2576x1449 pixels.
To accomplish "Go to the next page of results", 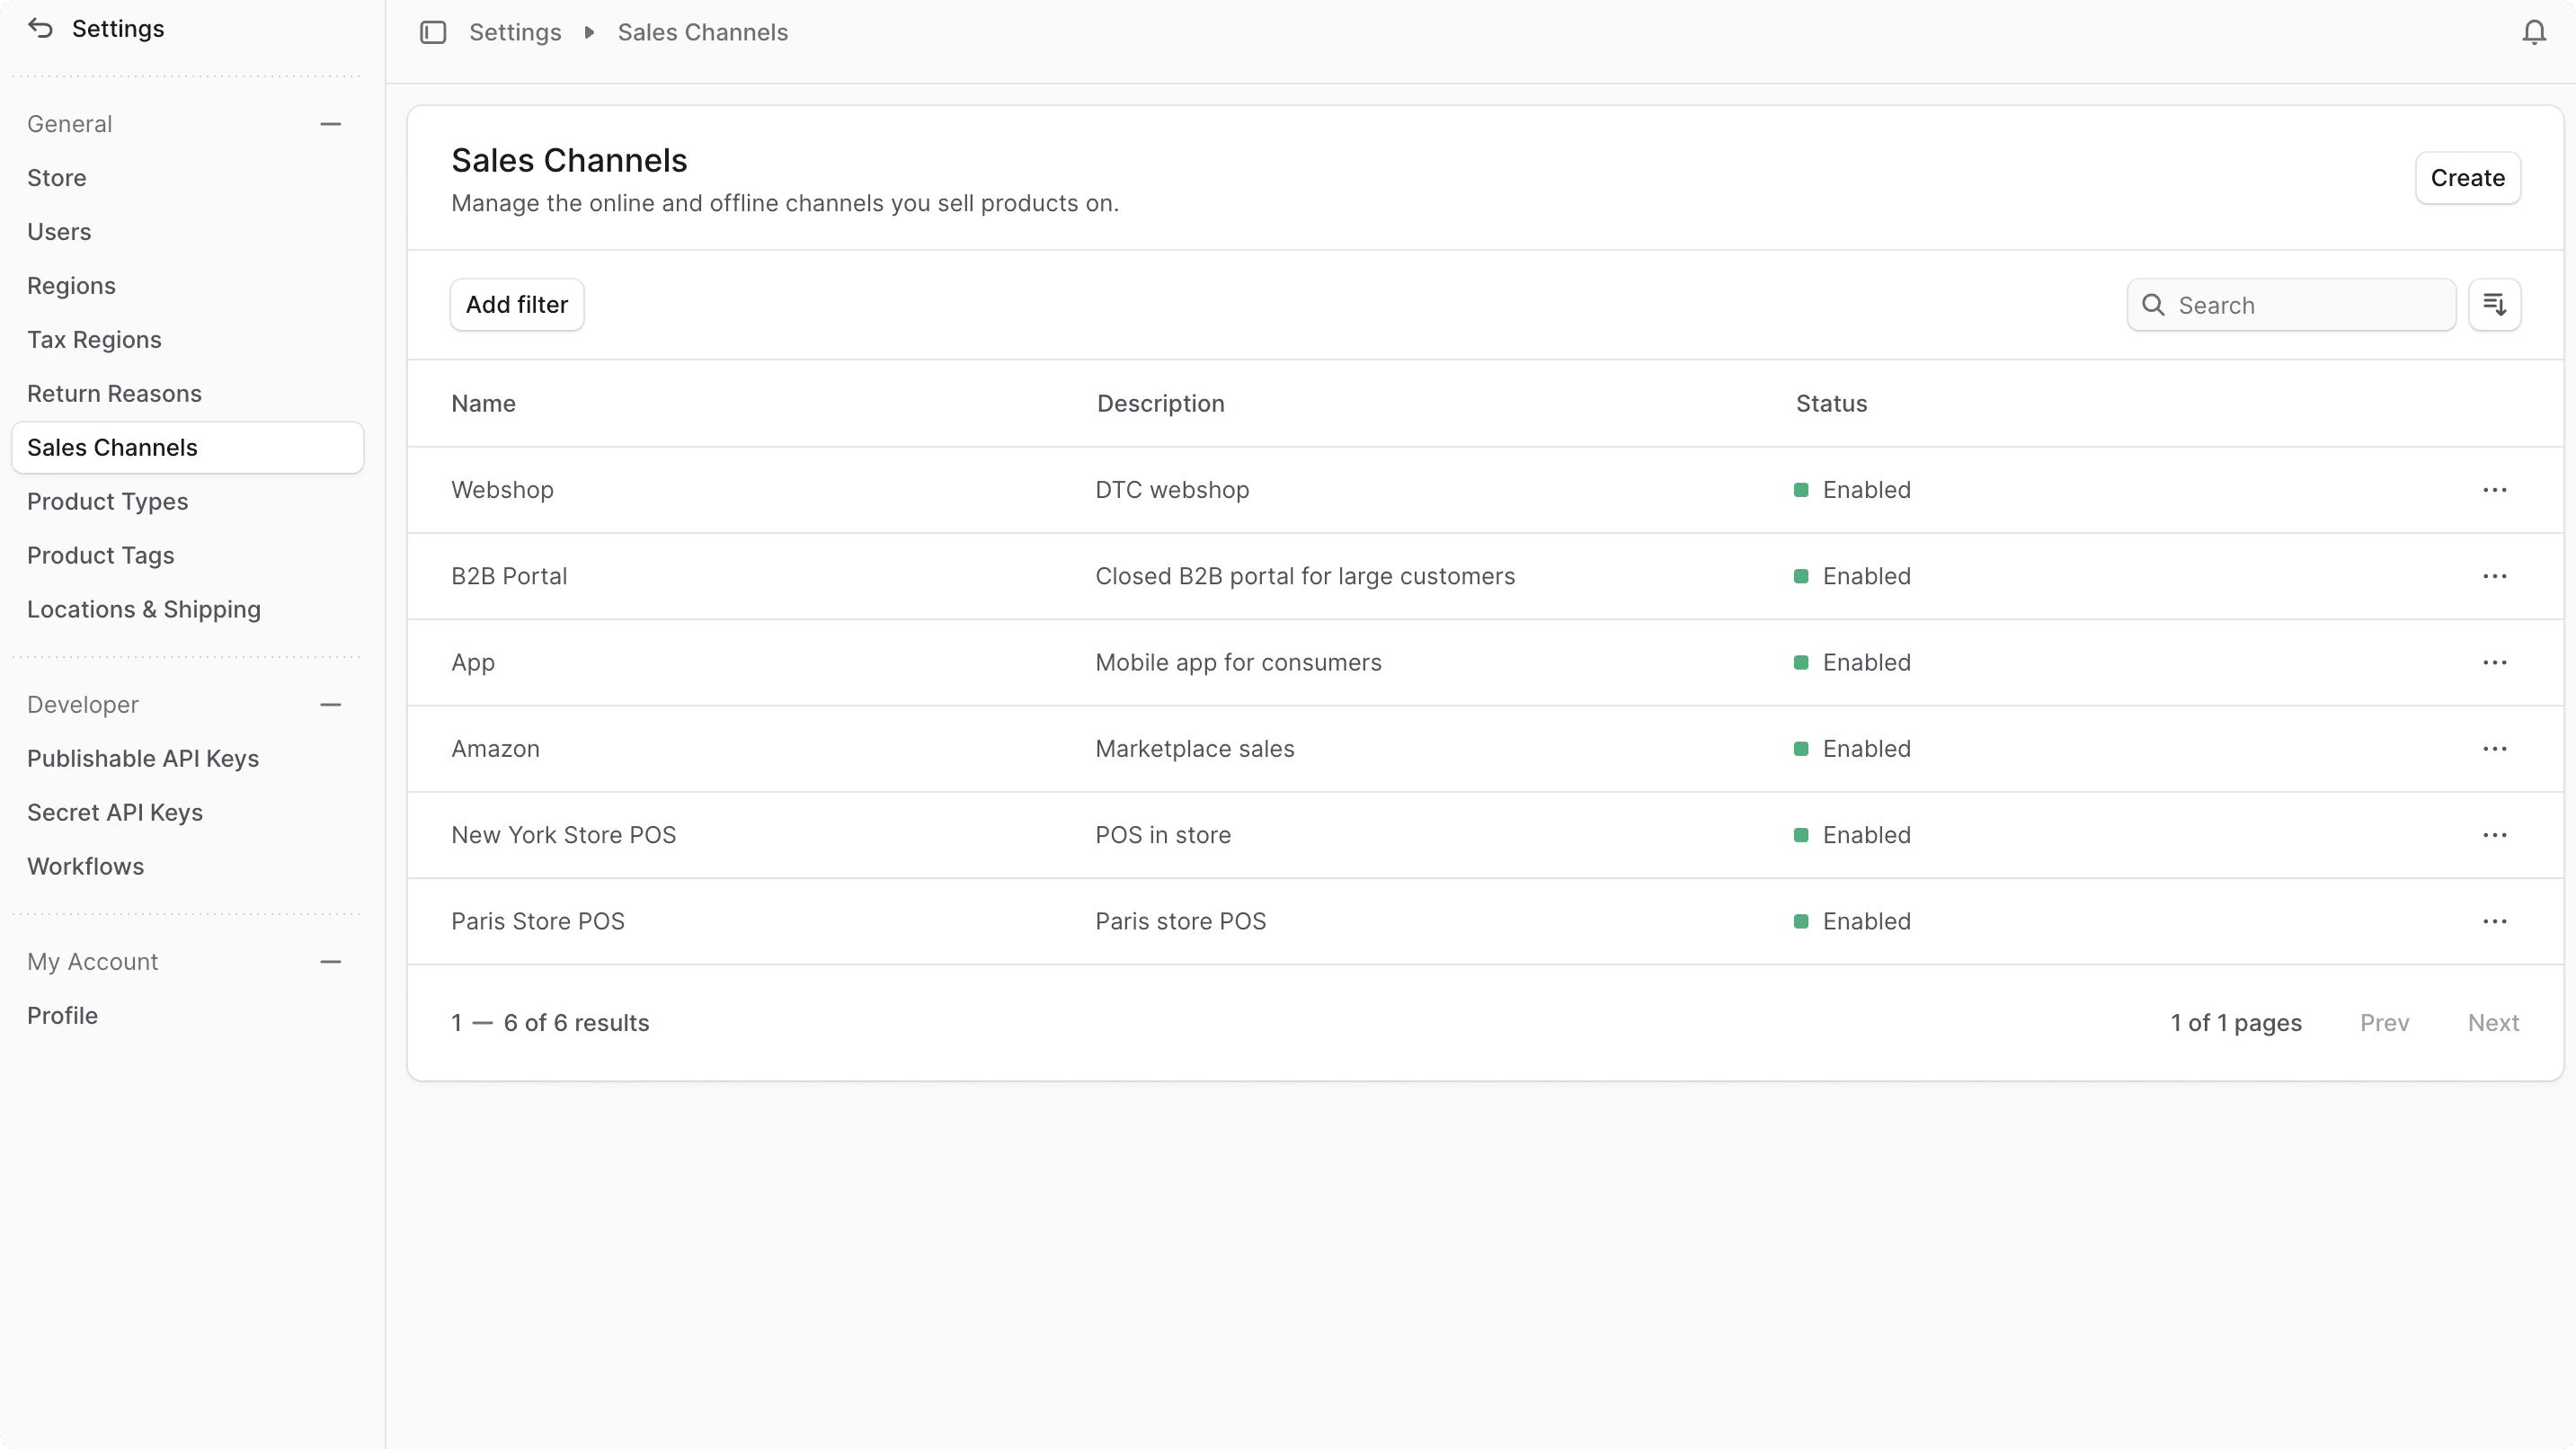I will 2494,1022.
